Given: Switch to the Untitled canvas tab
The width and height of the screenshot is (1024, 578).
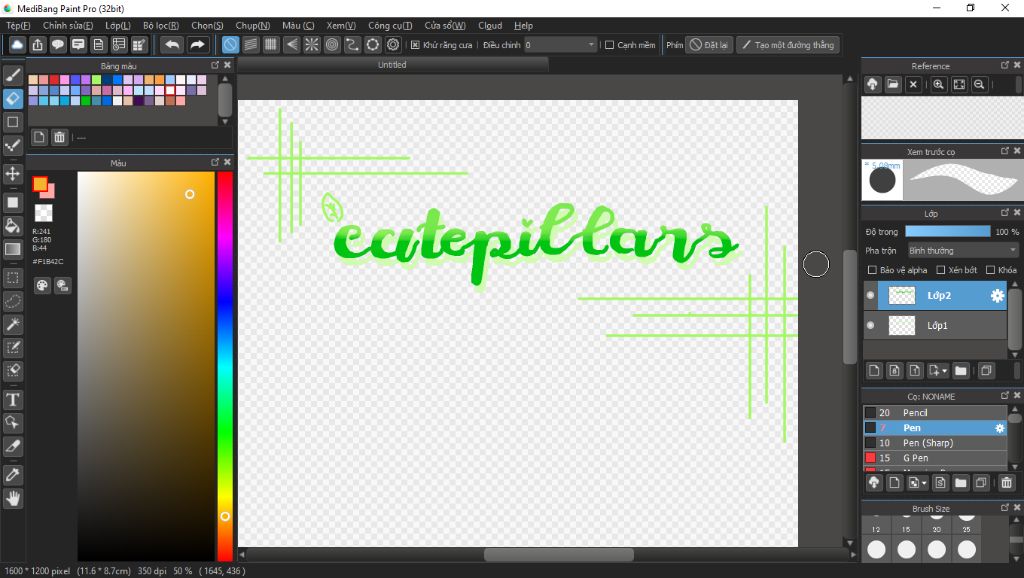Looking at the screenshot, I should (x=392, y=65).
